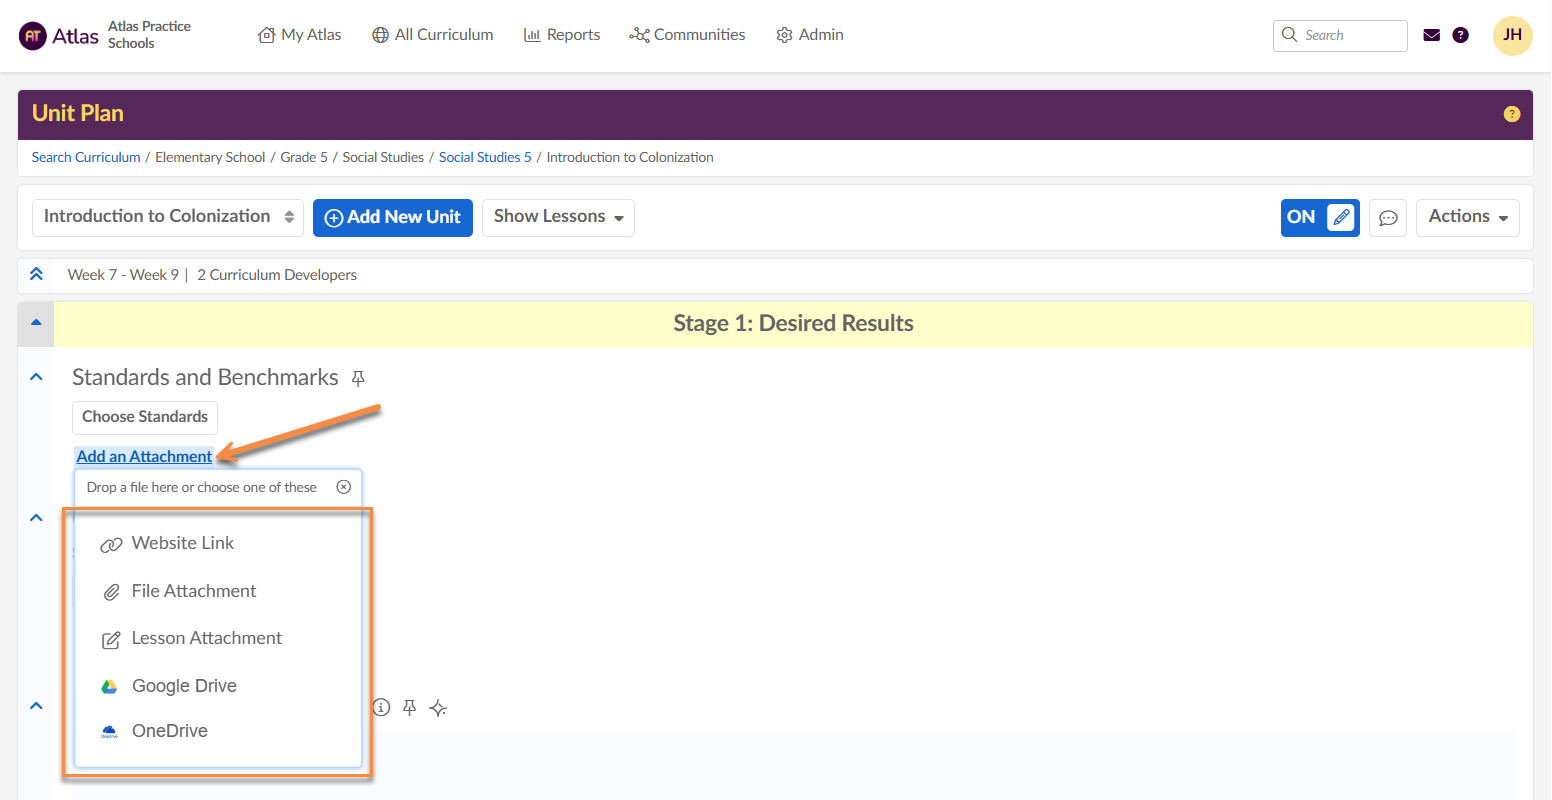Open the help question mark icon in header
1552x800 pixels.
pyautogui.click(x=1460, y=35)
